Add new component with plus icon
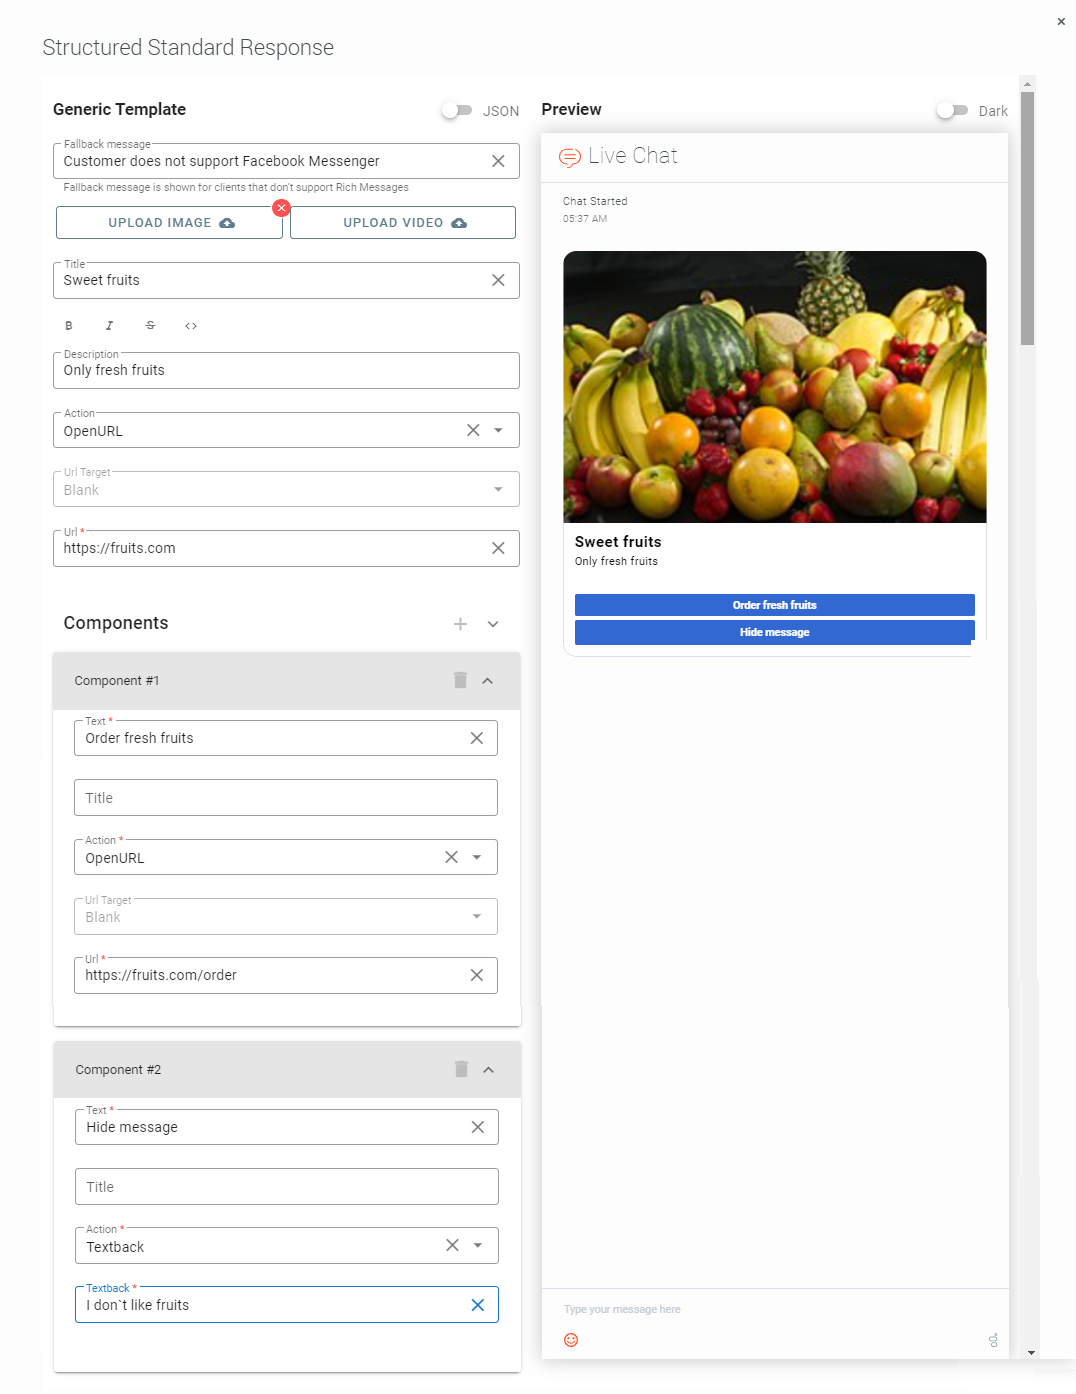The width and height of the screenshot is (1076, 1394). tap(460, 624)
